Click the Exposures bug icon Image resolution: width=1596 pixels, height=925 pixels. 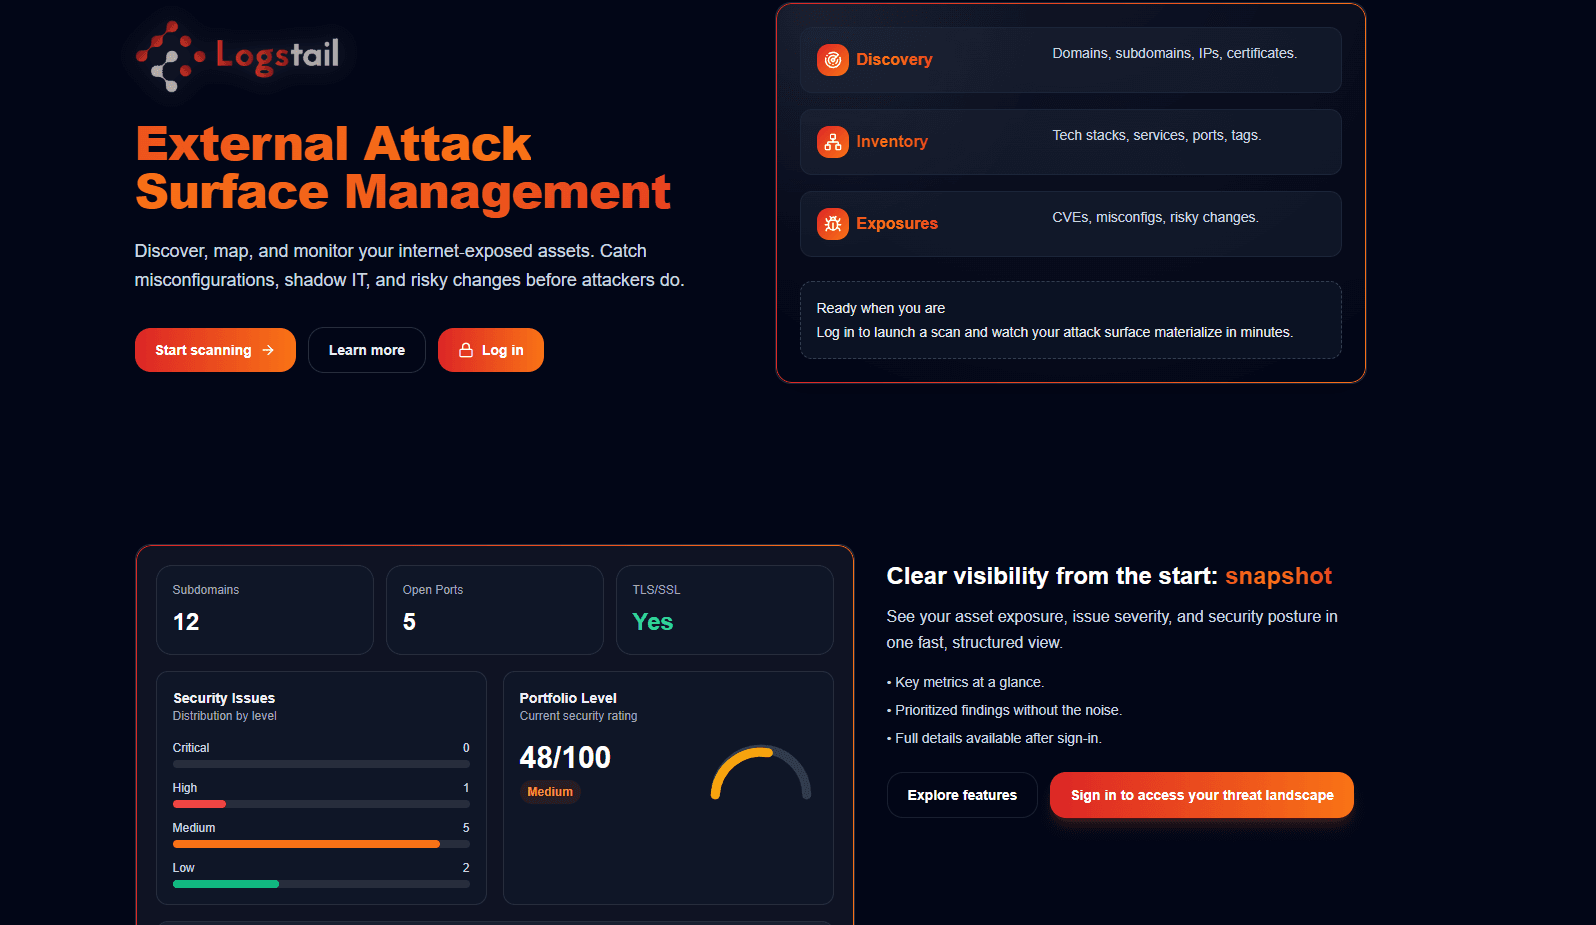tap(832, 224)
